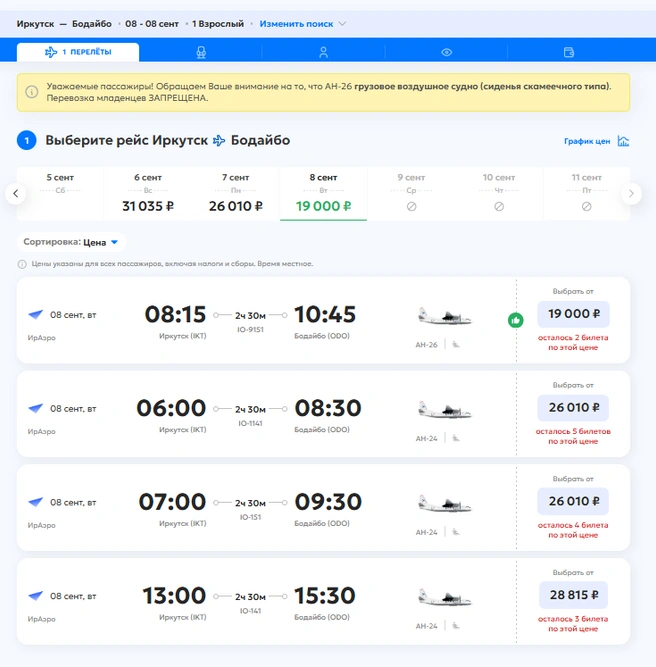The height and width of the screenshot is (667, 656).
Task: Click the green thumbs-up recommended badge
Action: pyautogui.click(x=516, y=320)
